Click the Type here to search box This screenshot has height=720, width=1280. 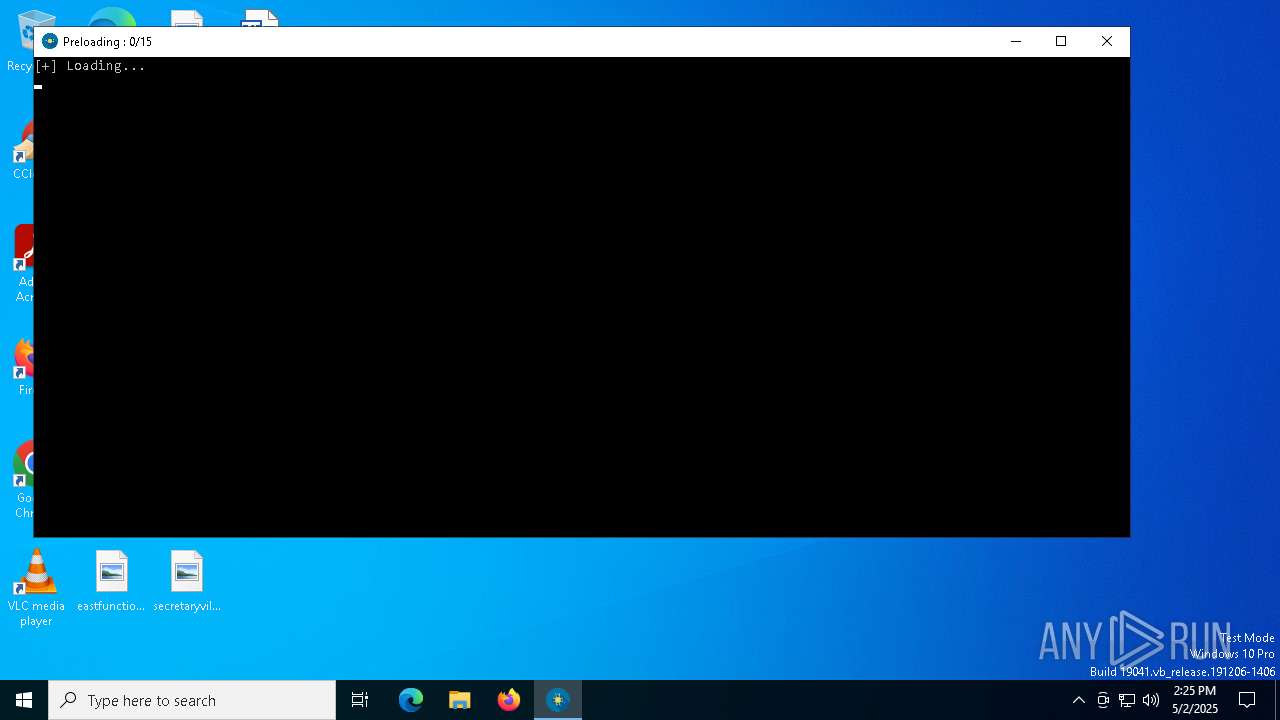(192, 700)
